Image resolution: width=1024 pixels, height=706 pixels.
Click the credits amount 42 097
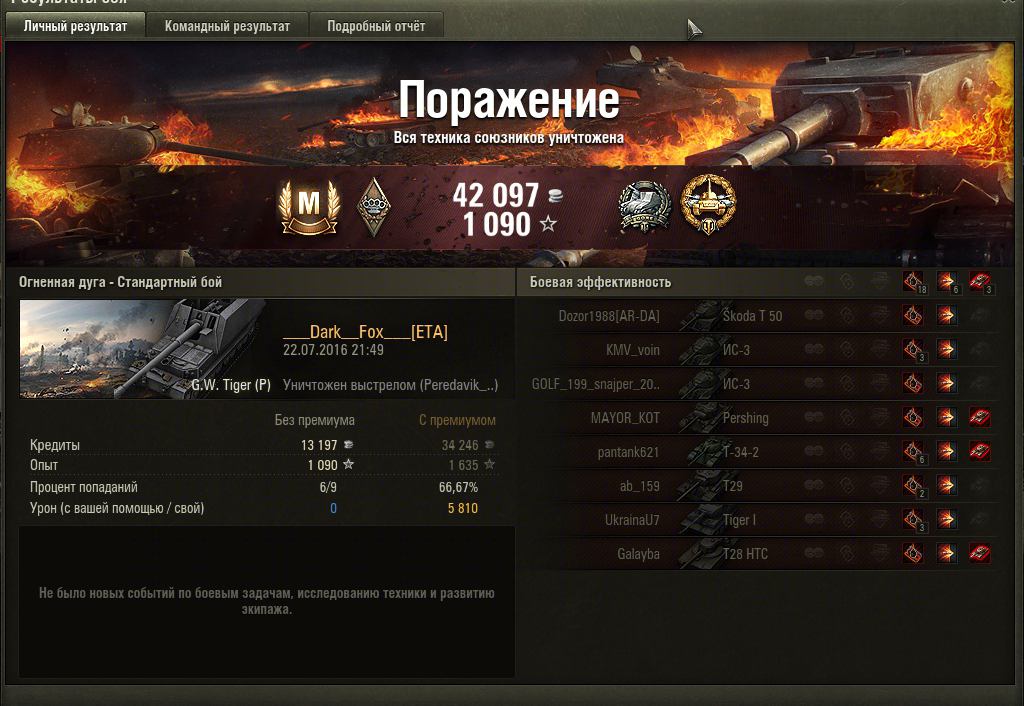[496, 195]
